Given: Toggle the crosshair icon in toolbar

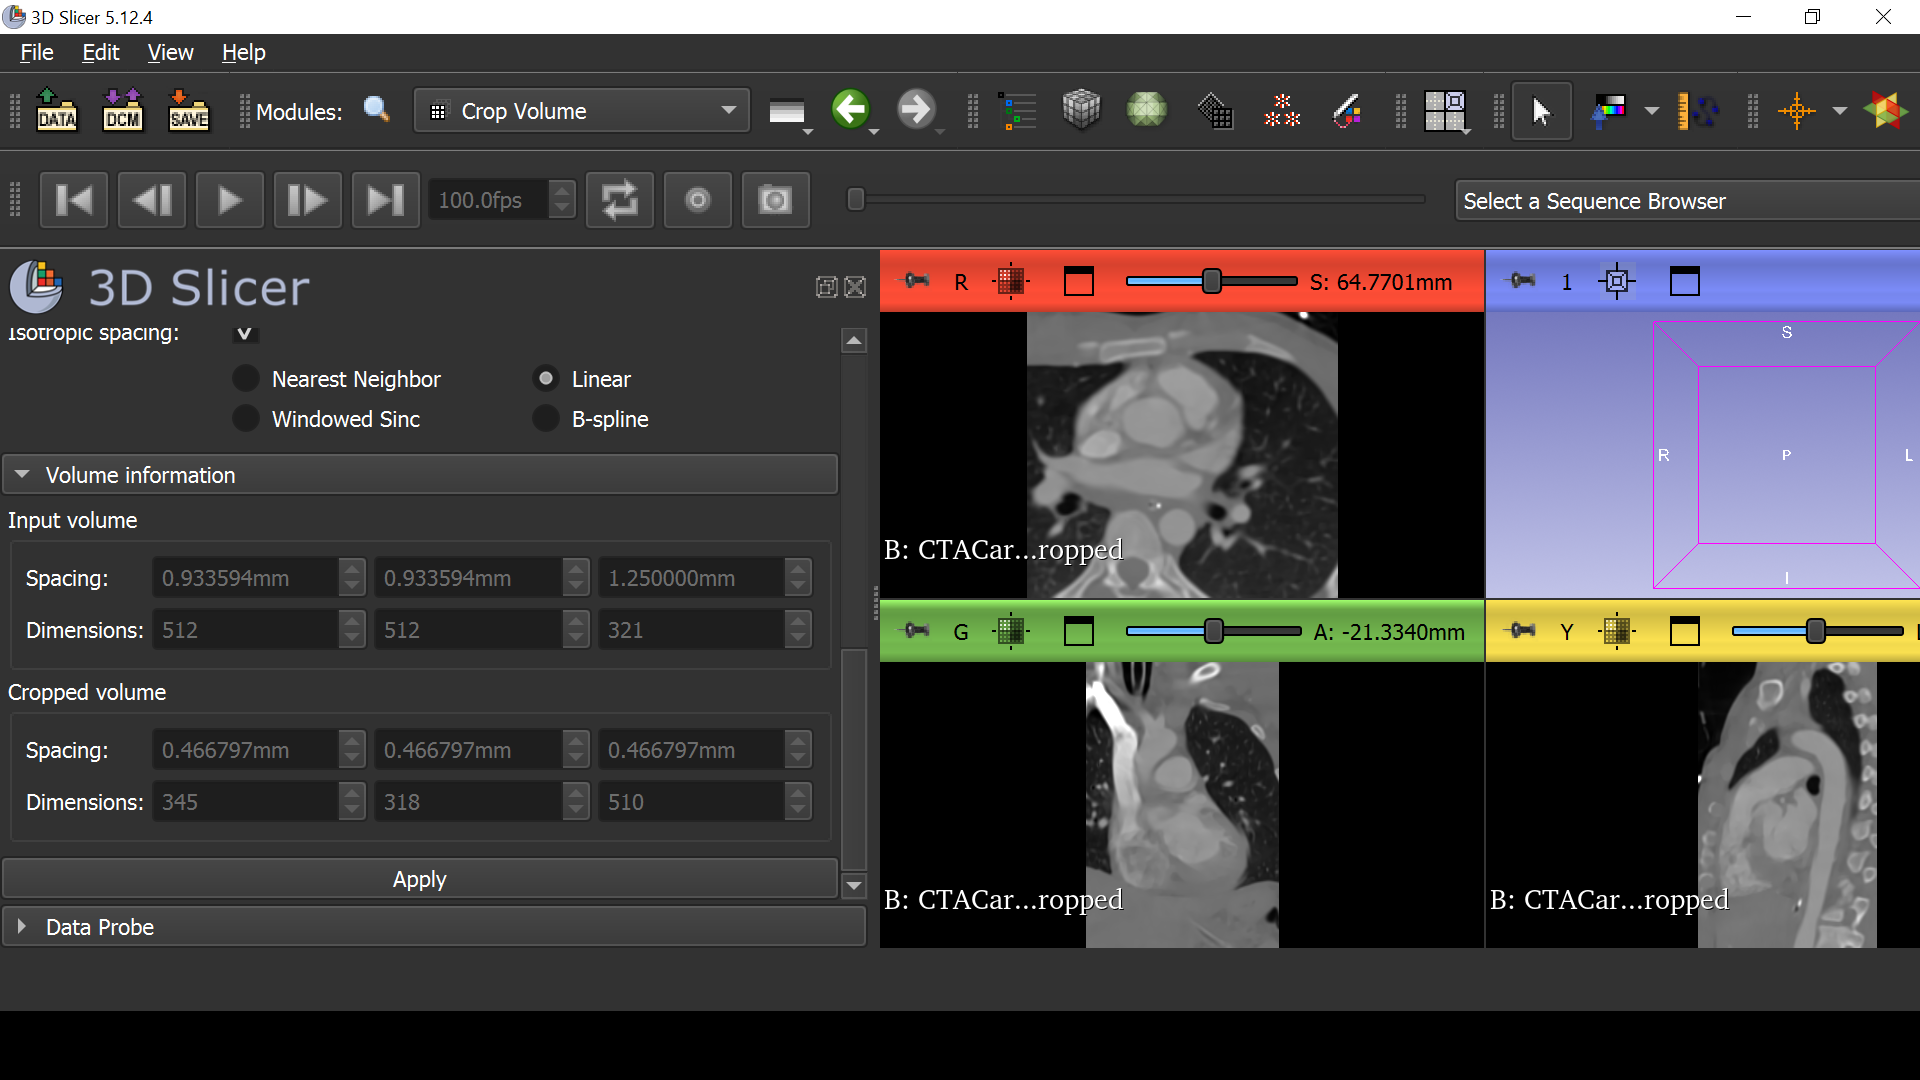Looking at the screenshot, I should (x=1797, y=110).
